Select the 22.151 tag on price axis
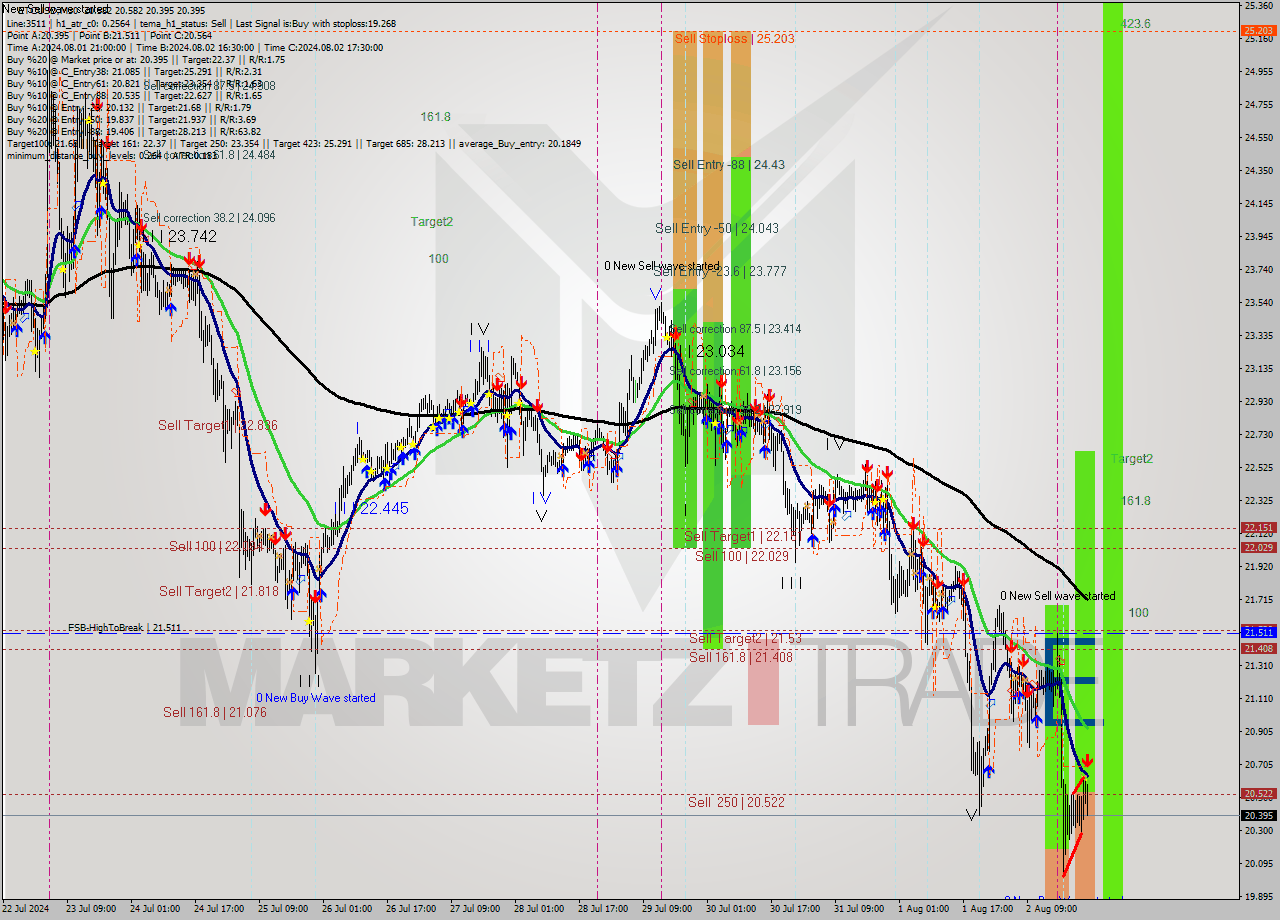This screenshot has height=920, width=1280. pyautogui.click(x=1258, y=528)
